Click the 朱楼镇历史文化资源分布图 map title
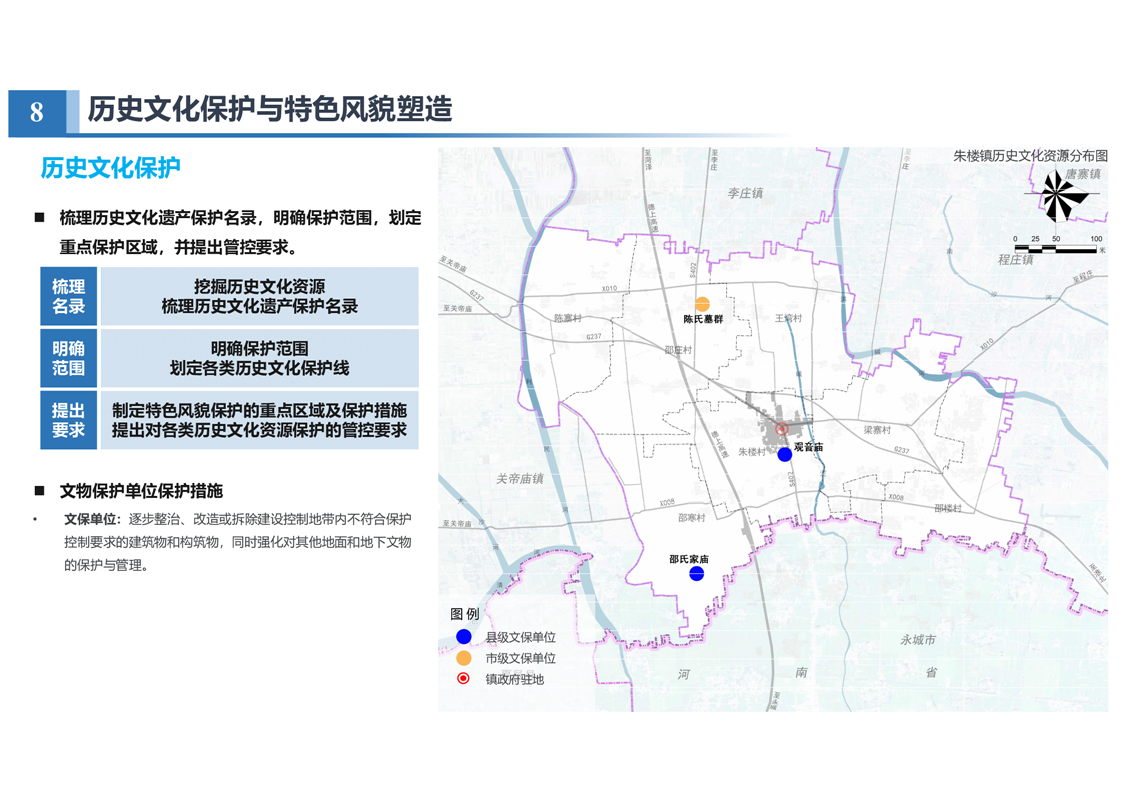 coord(1030,156)
